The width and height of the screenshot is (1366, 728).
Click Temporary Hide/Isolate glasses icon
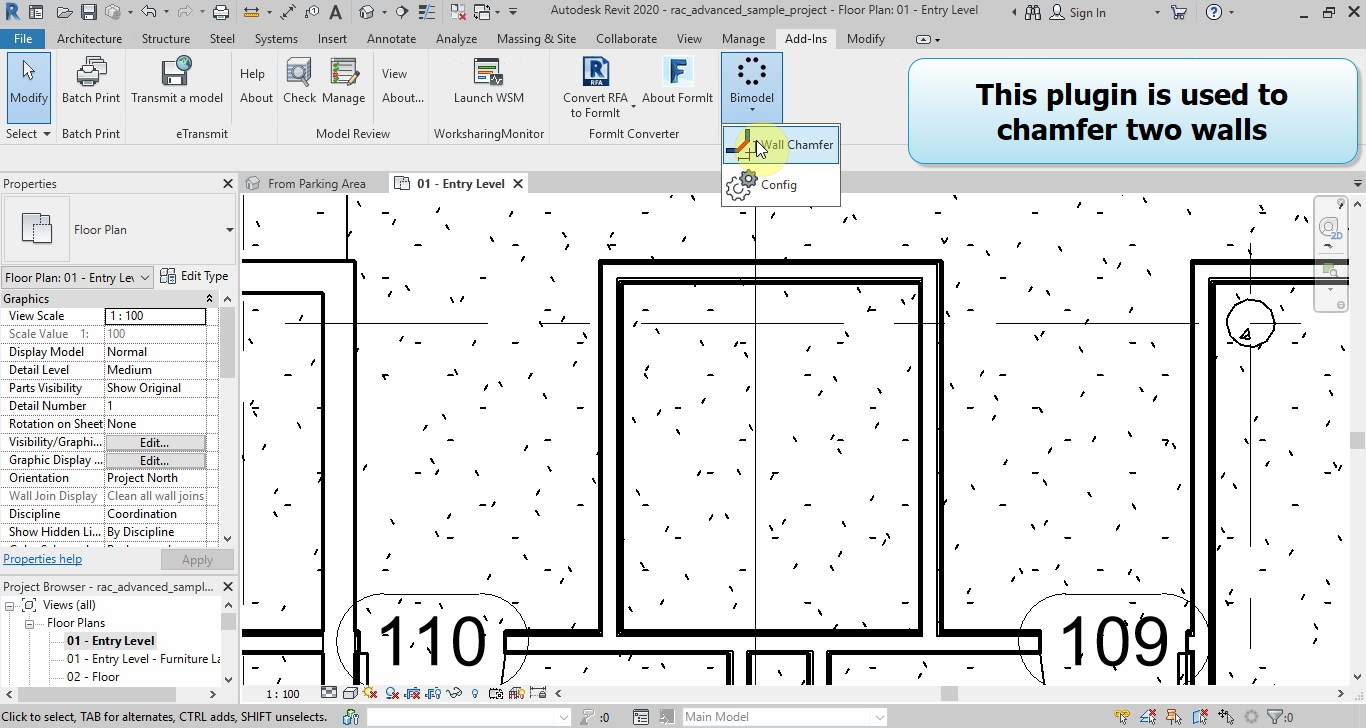(x=455, y=693)
